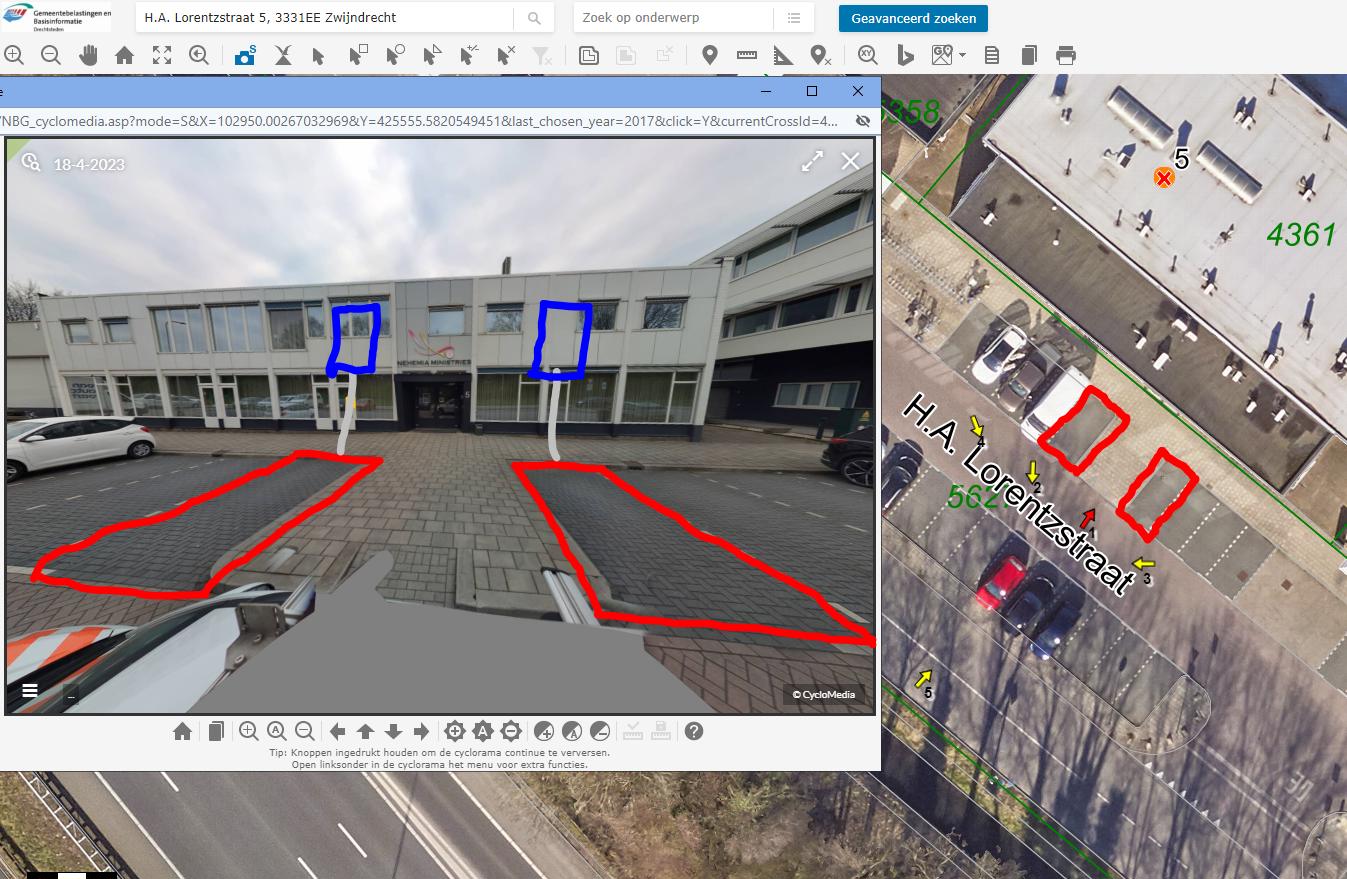
Task: Open hamburger menu in cyclorama viewer
Action: point(30,690)
